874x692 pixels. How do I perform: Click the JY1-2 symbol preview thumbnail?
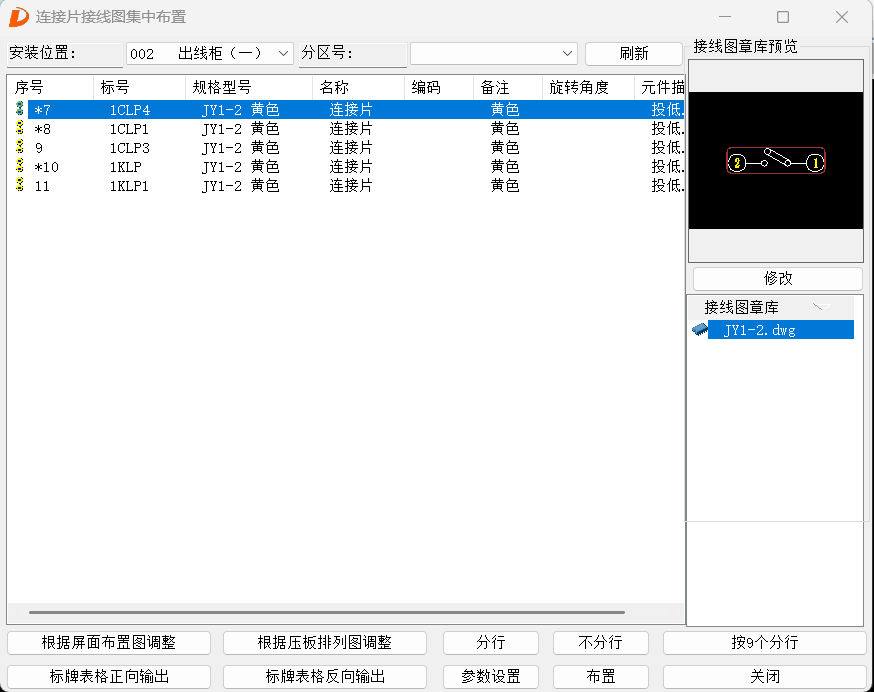click(775, 161)
